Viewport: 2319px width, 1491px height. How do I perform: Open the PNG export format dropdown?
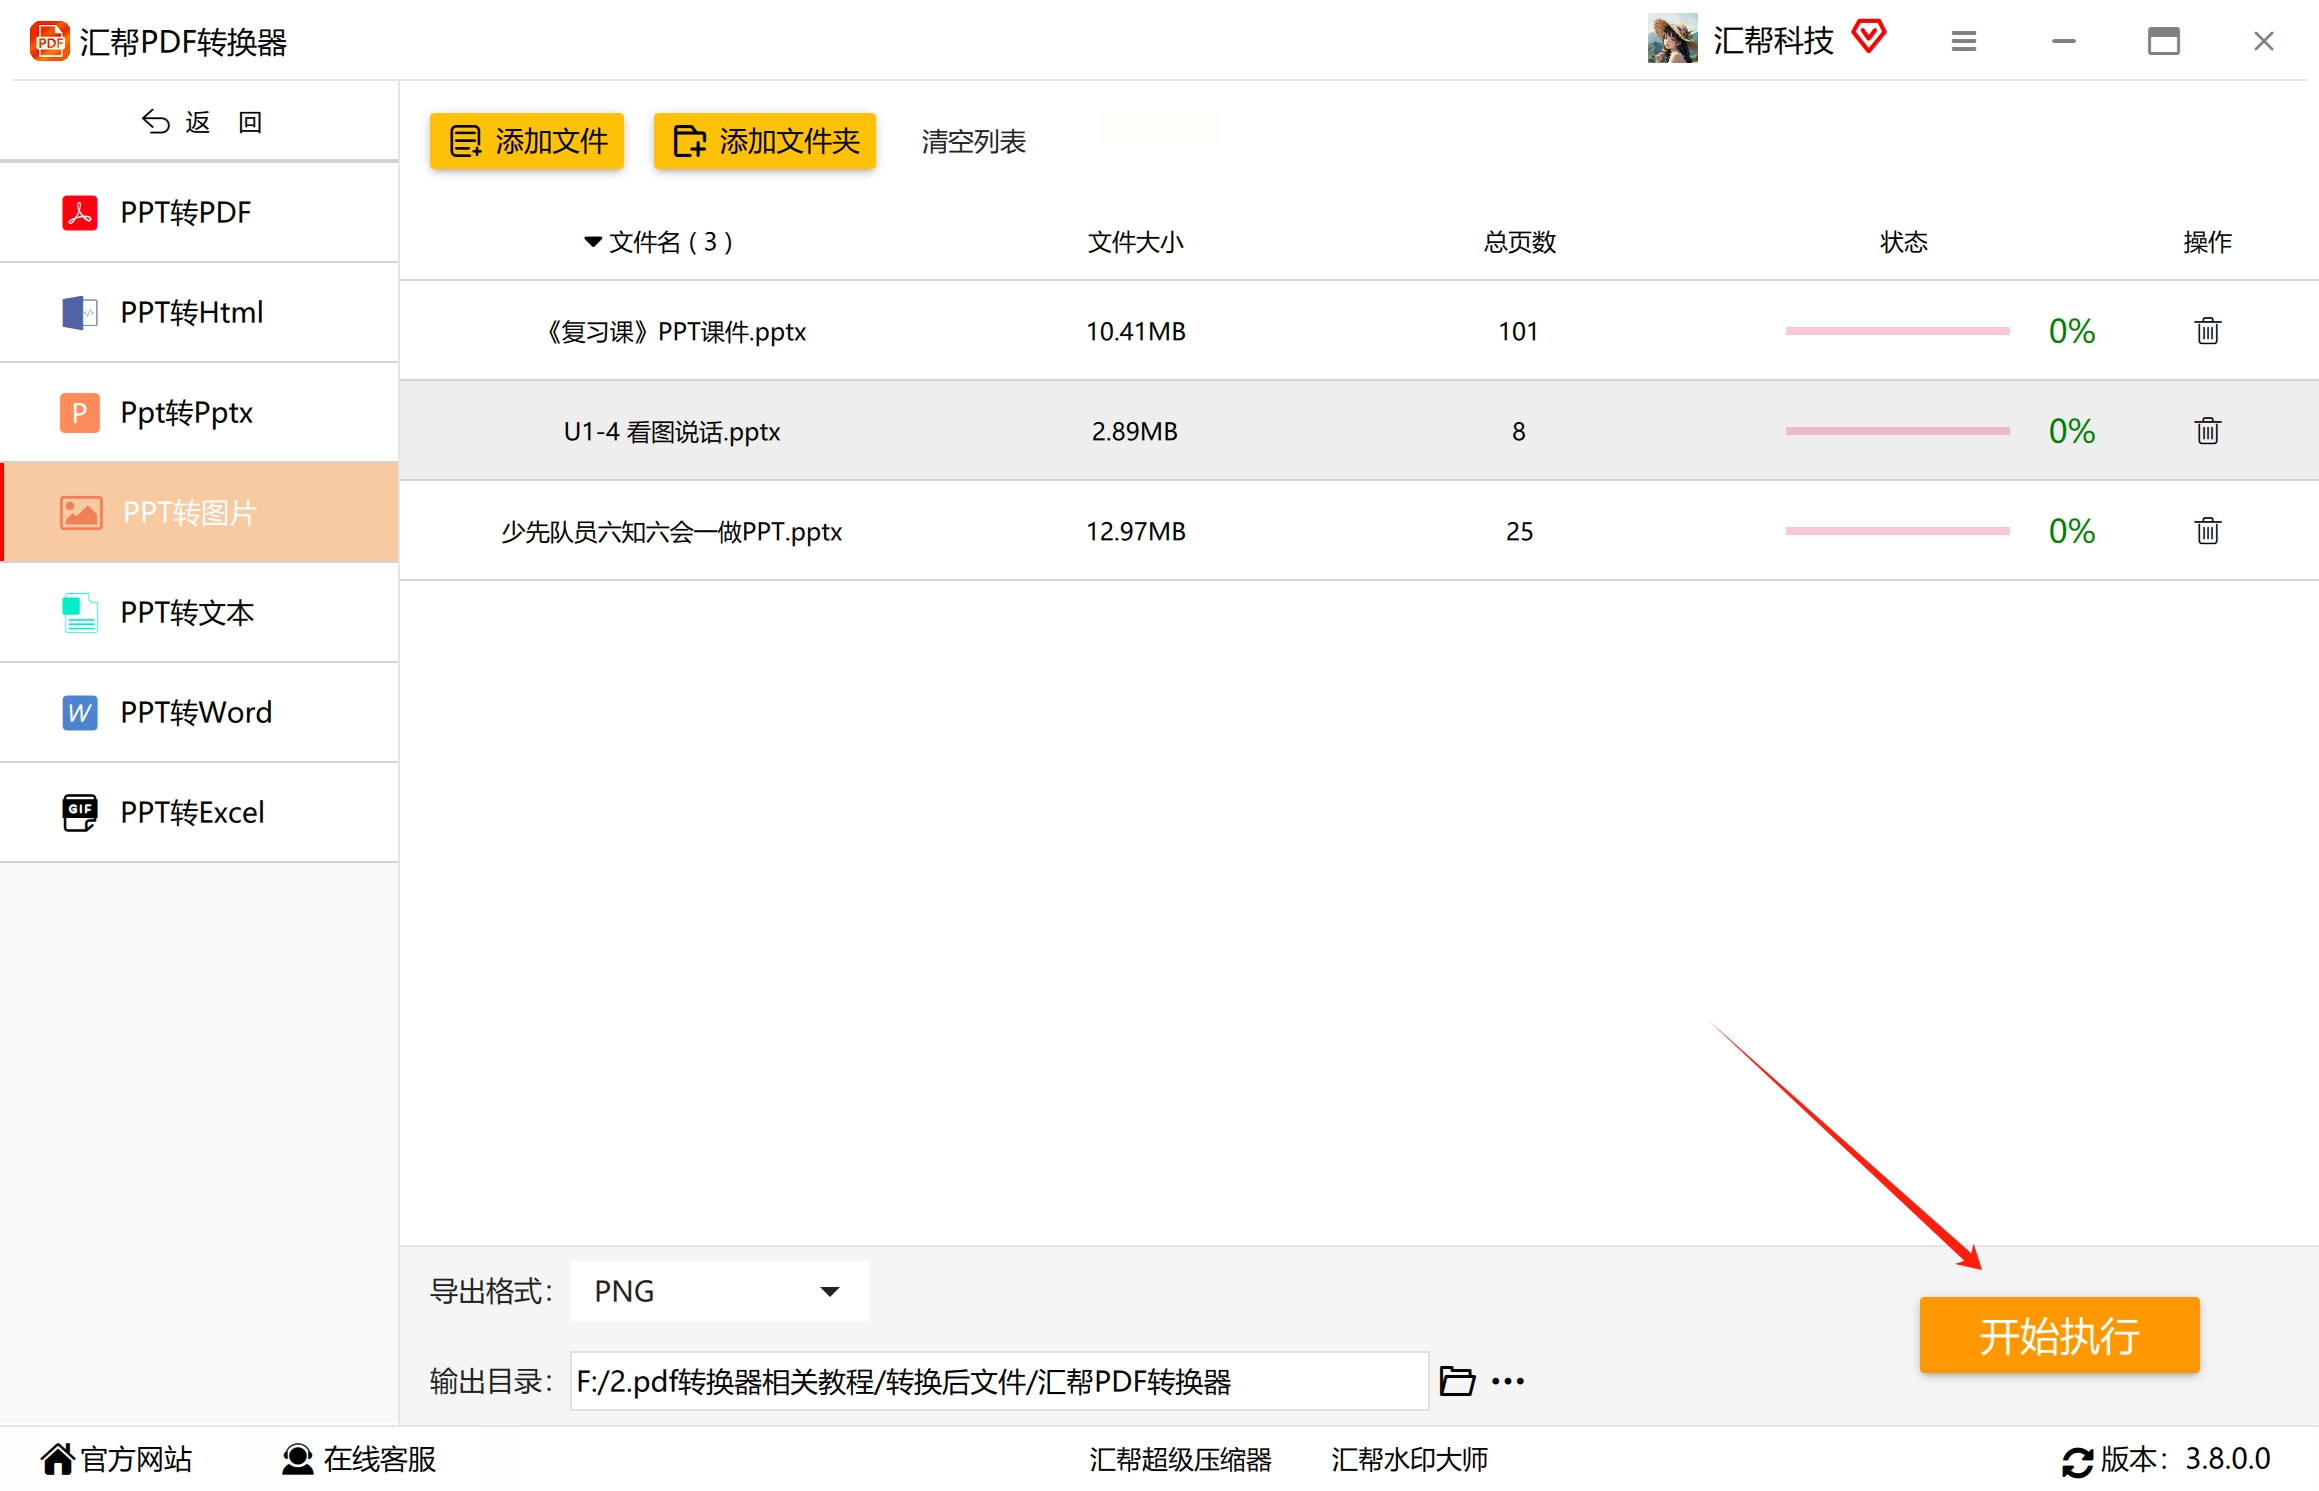click(x=719, y=1291)
